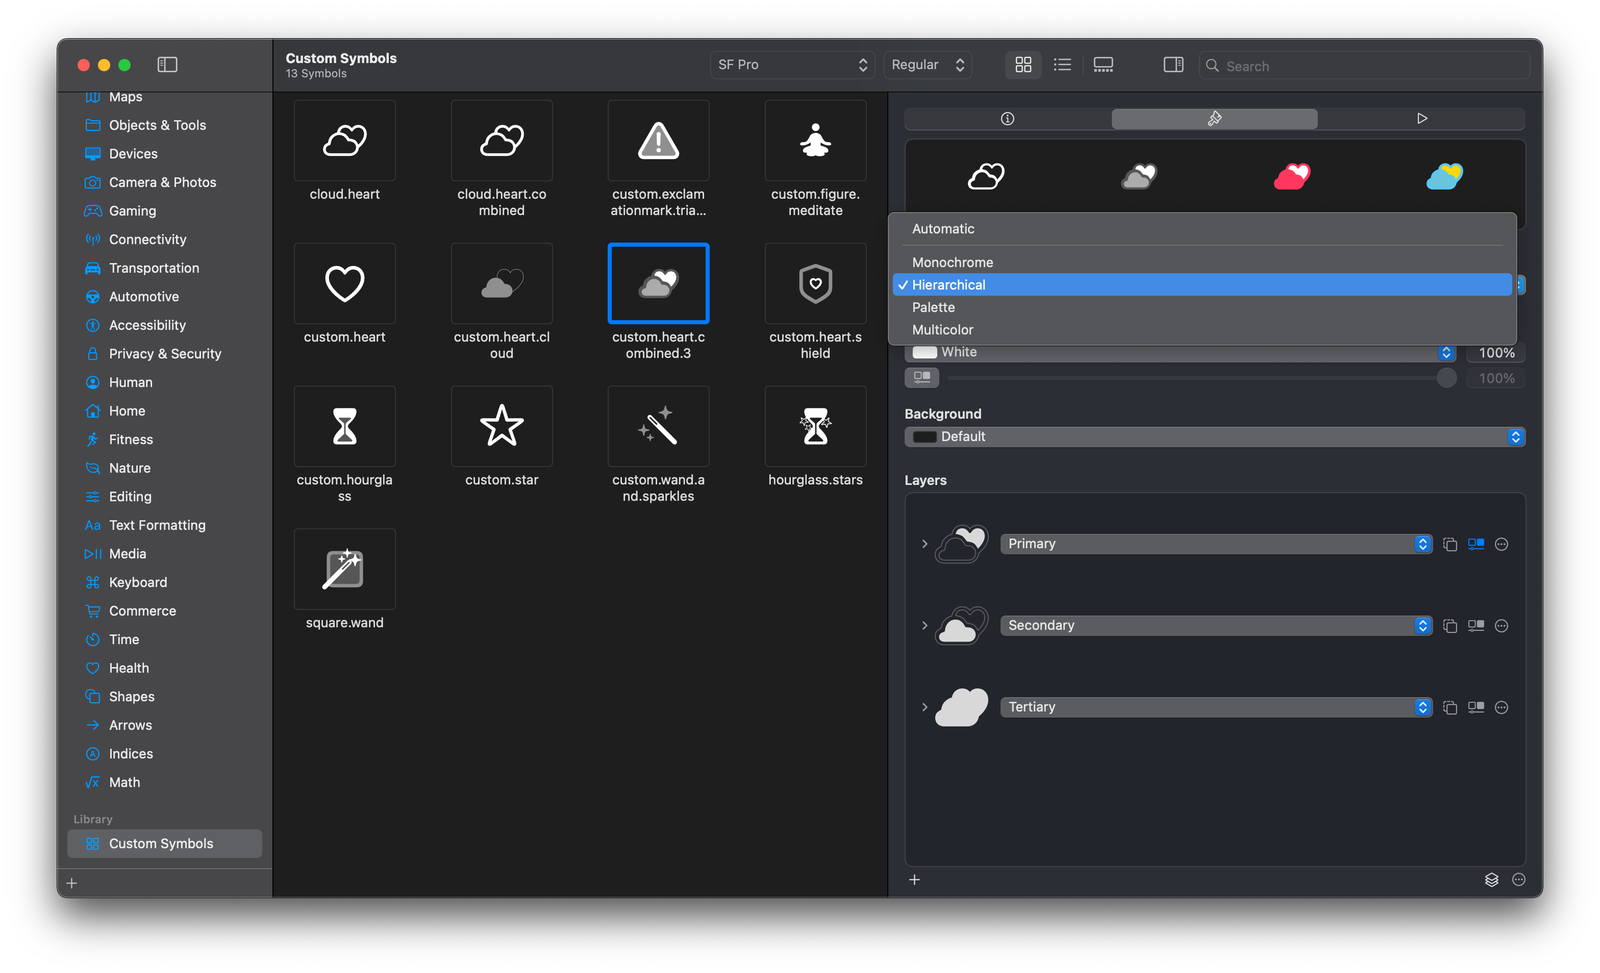
Task: Select the paintbrush rendering inspector tab
Action: pyautogui.click(x=1214, y=118)
